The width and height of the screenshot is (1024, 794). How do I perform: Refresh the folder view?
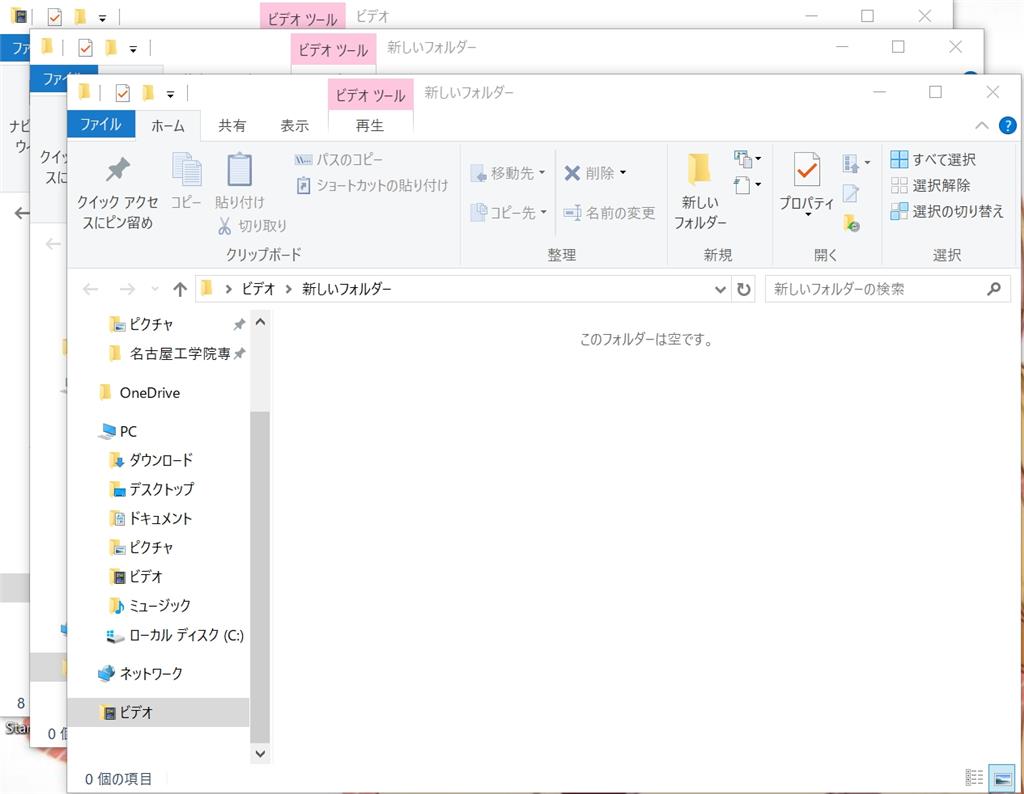tap(744, 289)
